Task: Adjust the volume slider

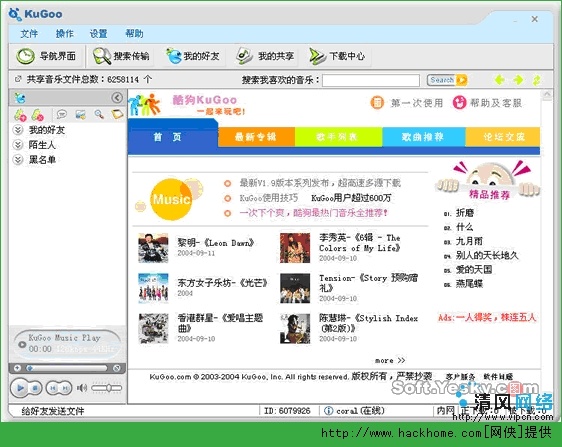Action: tap(106, 388)
